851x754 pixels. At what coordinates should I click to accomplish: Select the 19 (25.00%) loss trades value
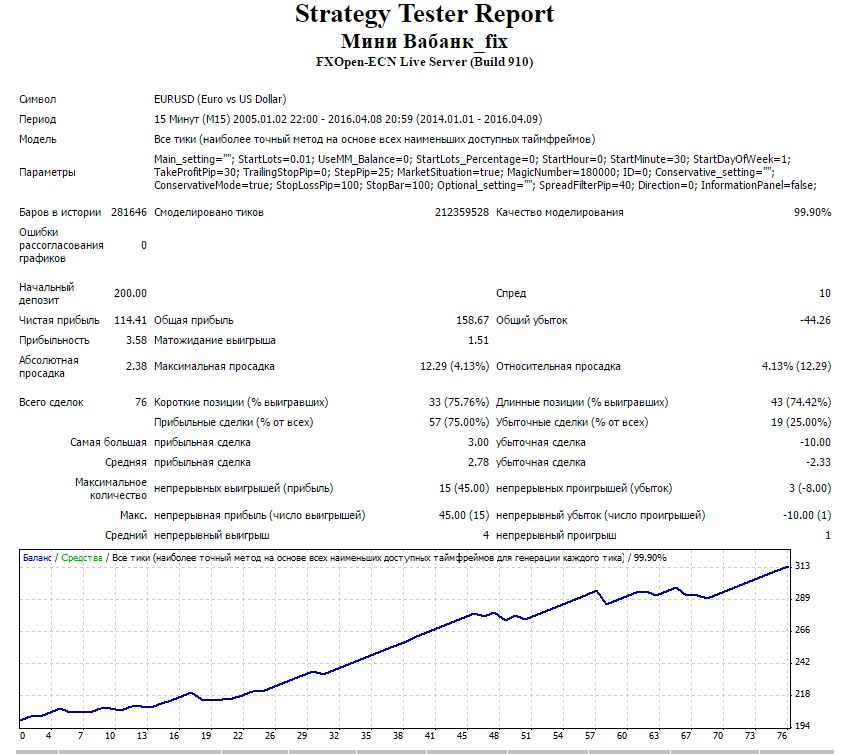pyautogui.click(x=801, y=422)
